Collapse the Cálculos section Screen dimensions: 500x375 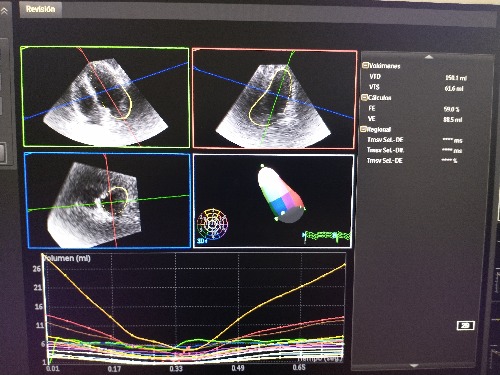click(364, 97)
